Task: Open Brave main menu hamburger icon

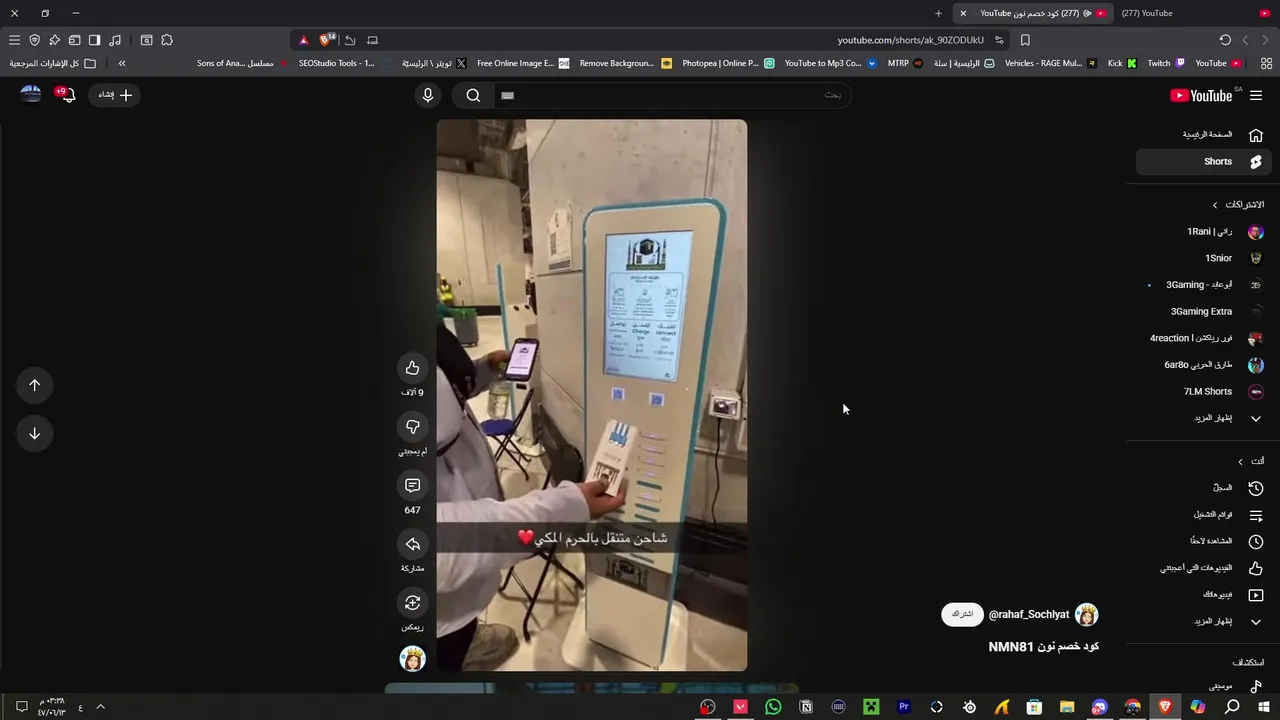Action: pos(14,40)
